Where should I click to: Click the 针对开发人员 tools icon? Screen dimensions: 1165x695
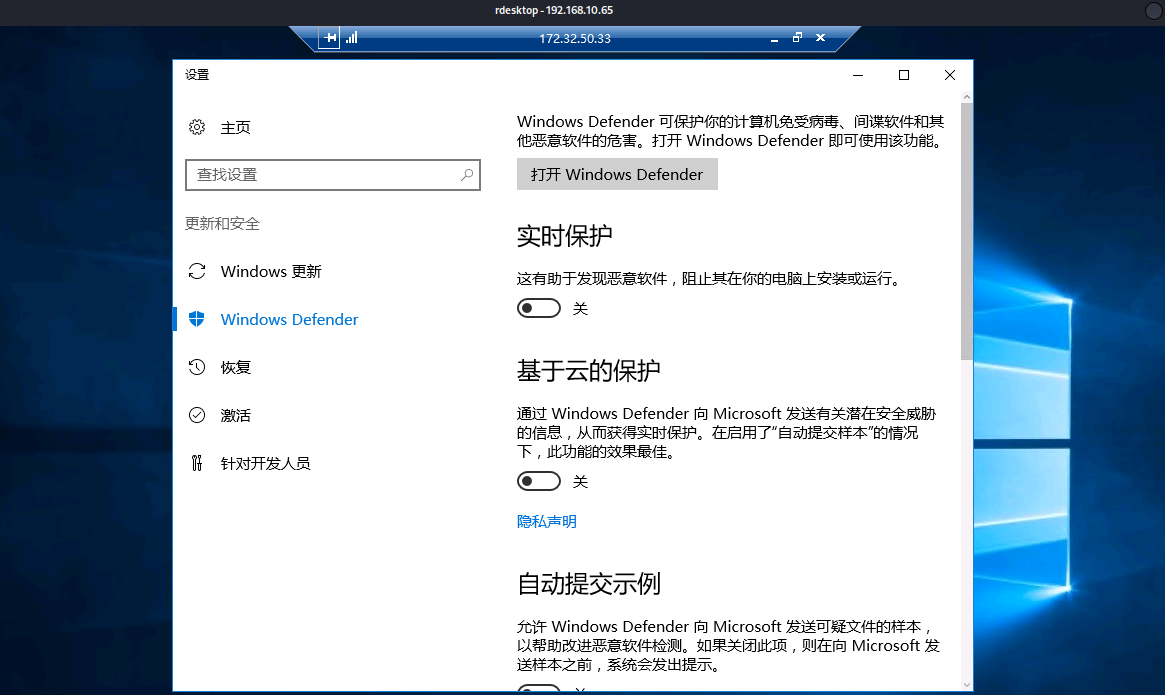click(x=197, y=463)
